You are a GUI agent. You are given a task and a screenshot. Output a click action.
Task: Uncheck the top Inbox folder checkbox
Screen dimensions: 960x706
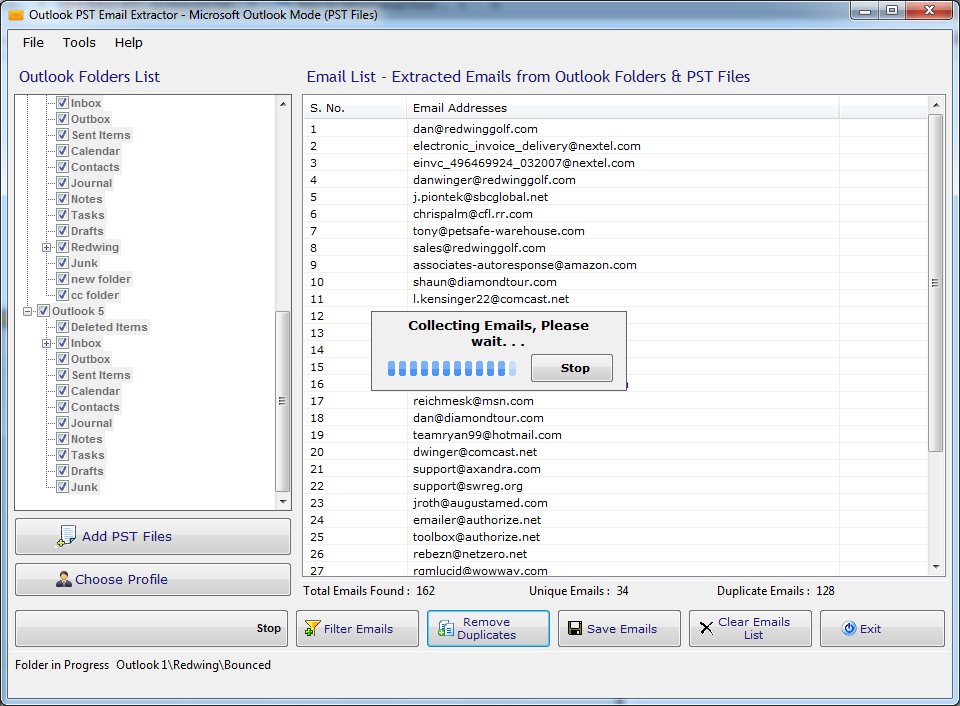(62, 103)
